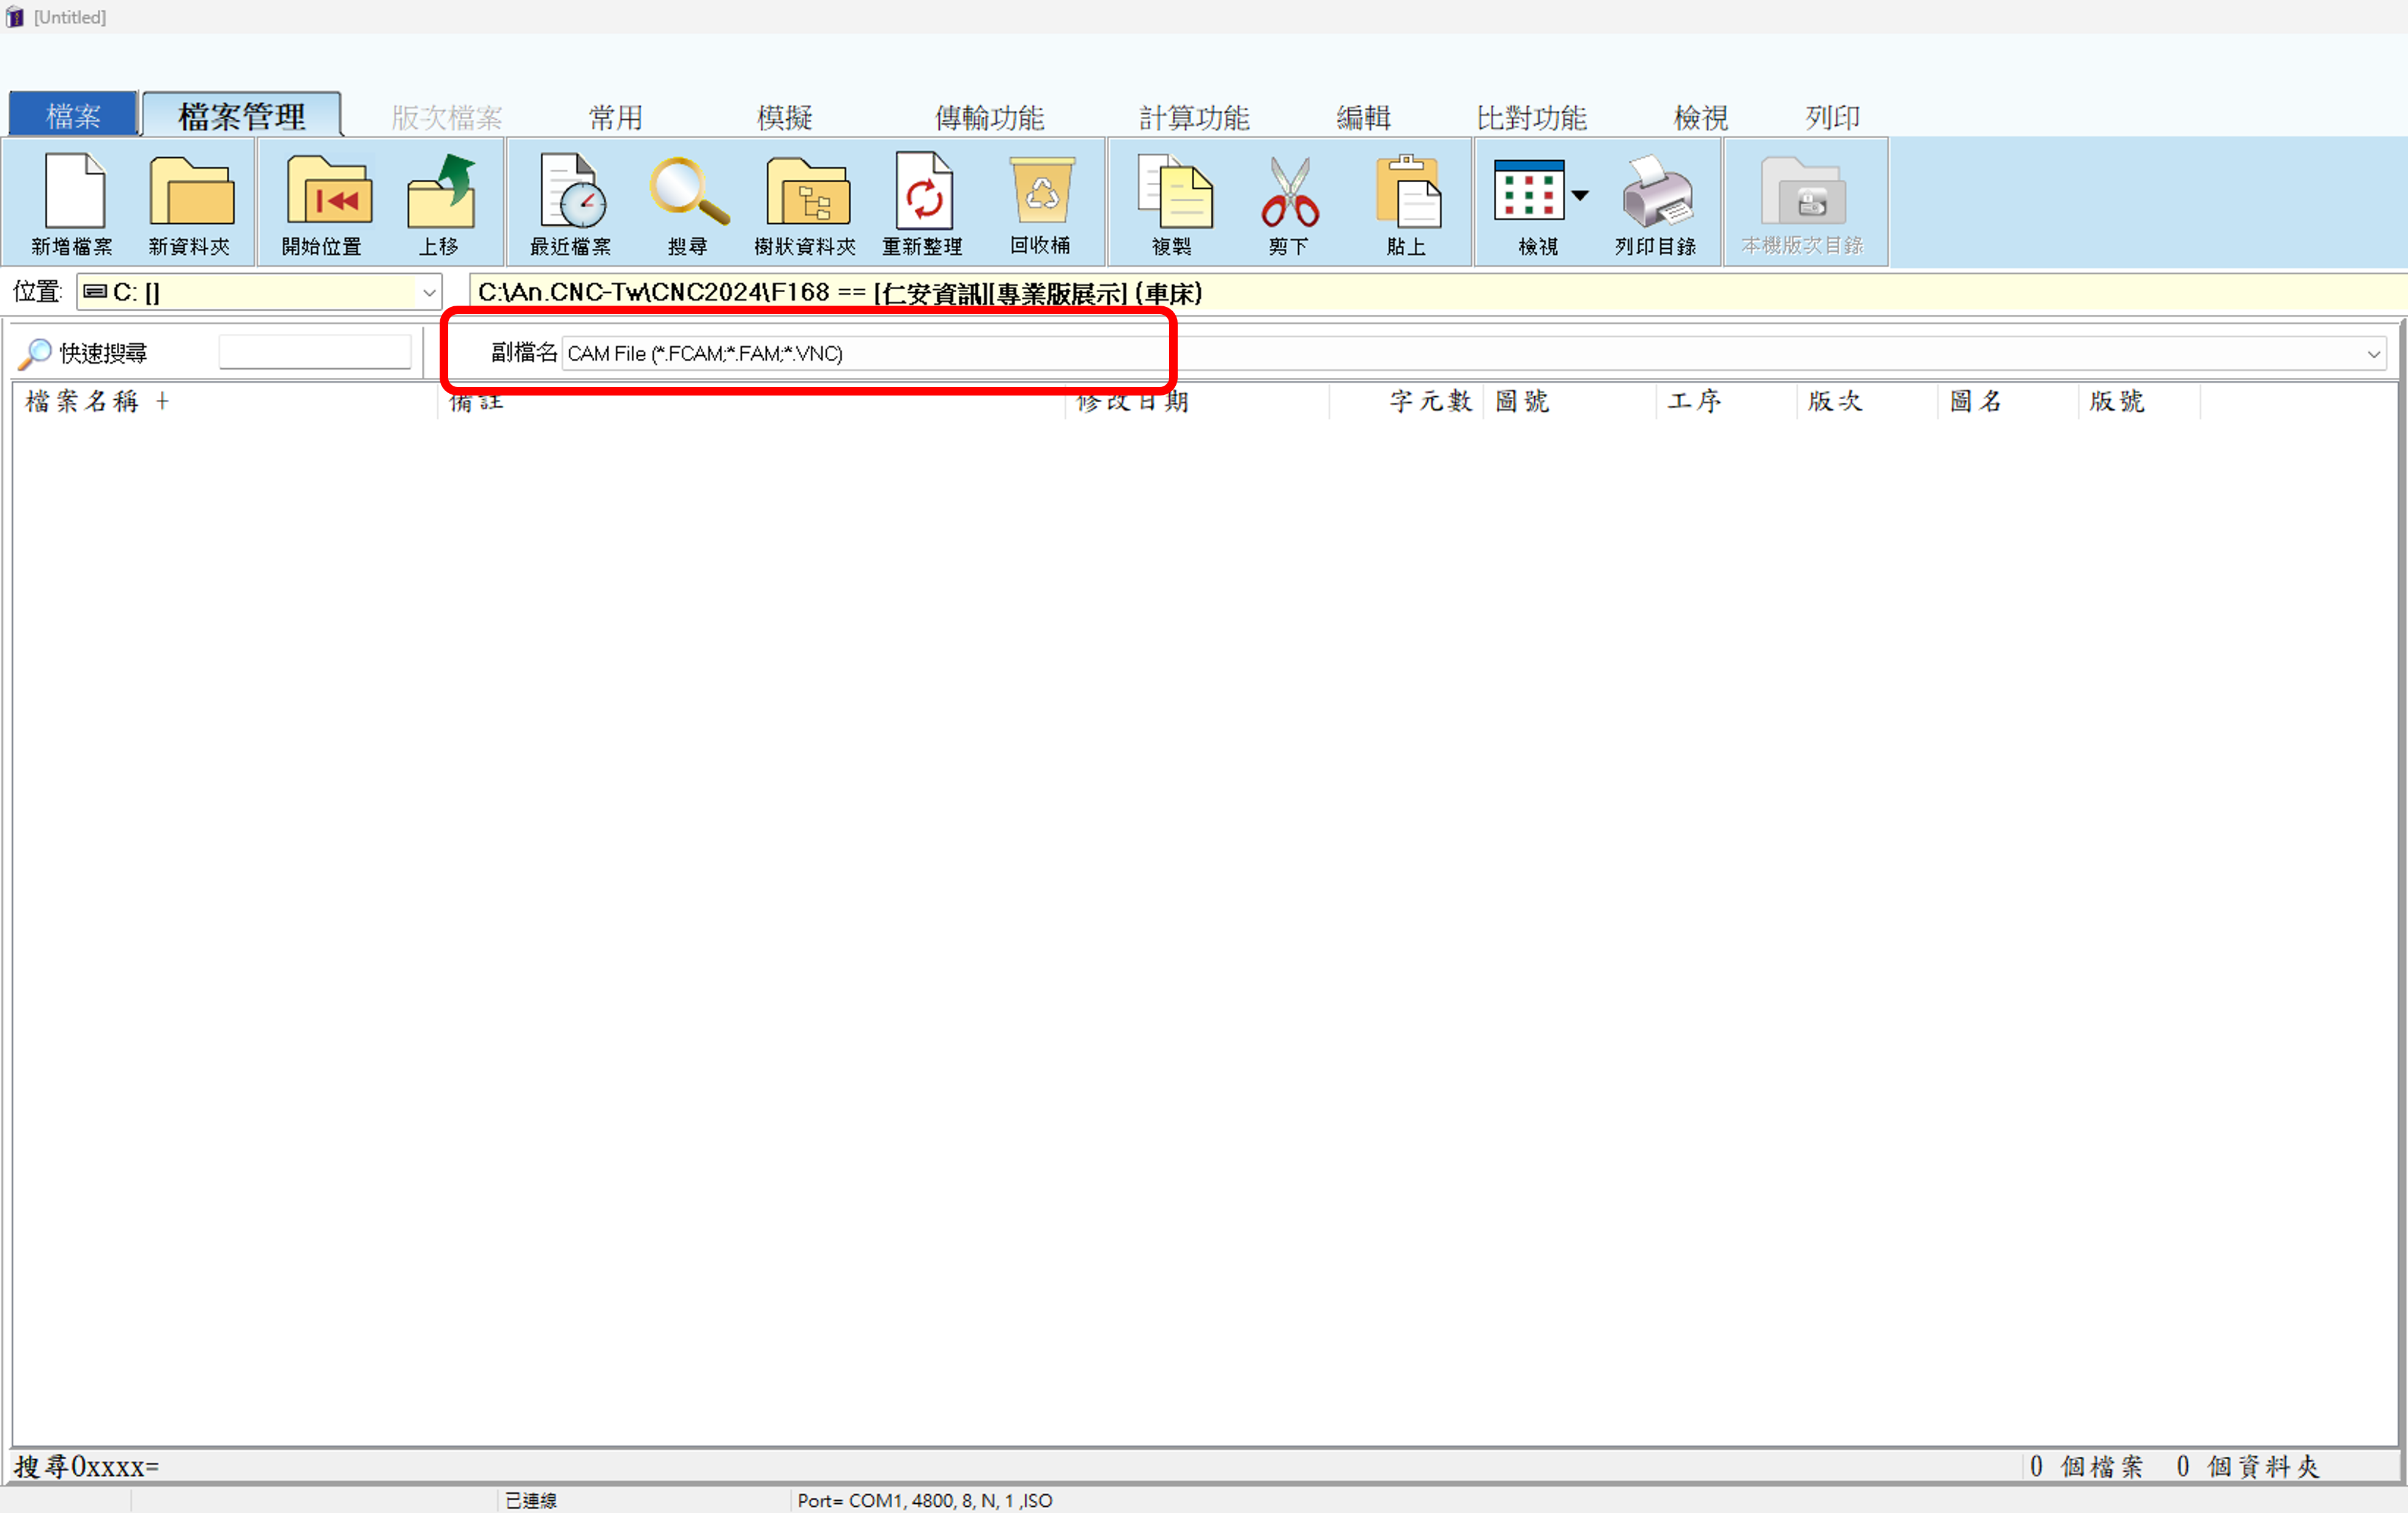Image resolution: width=2408 pixels, height=1513 pixels.
Task: Open the 位置 drive C: dropdown
Action: point(429,293)
